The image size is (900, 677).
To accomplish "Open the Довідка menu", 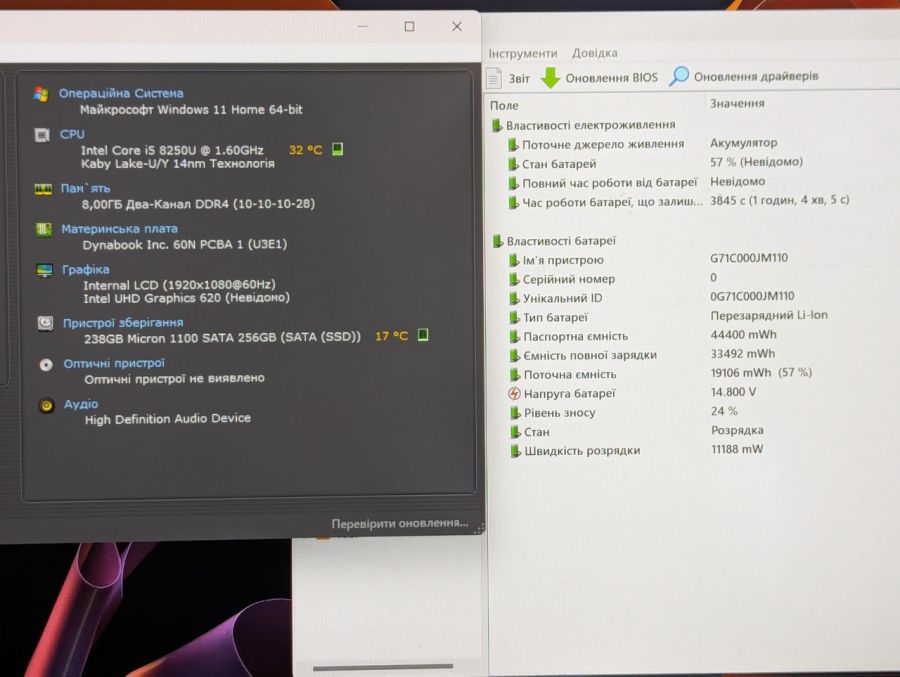I will click(x=595, y=53).
